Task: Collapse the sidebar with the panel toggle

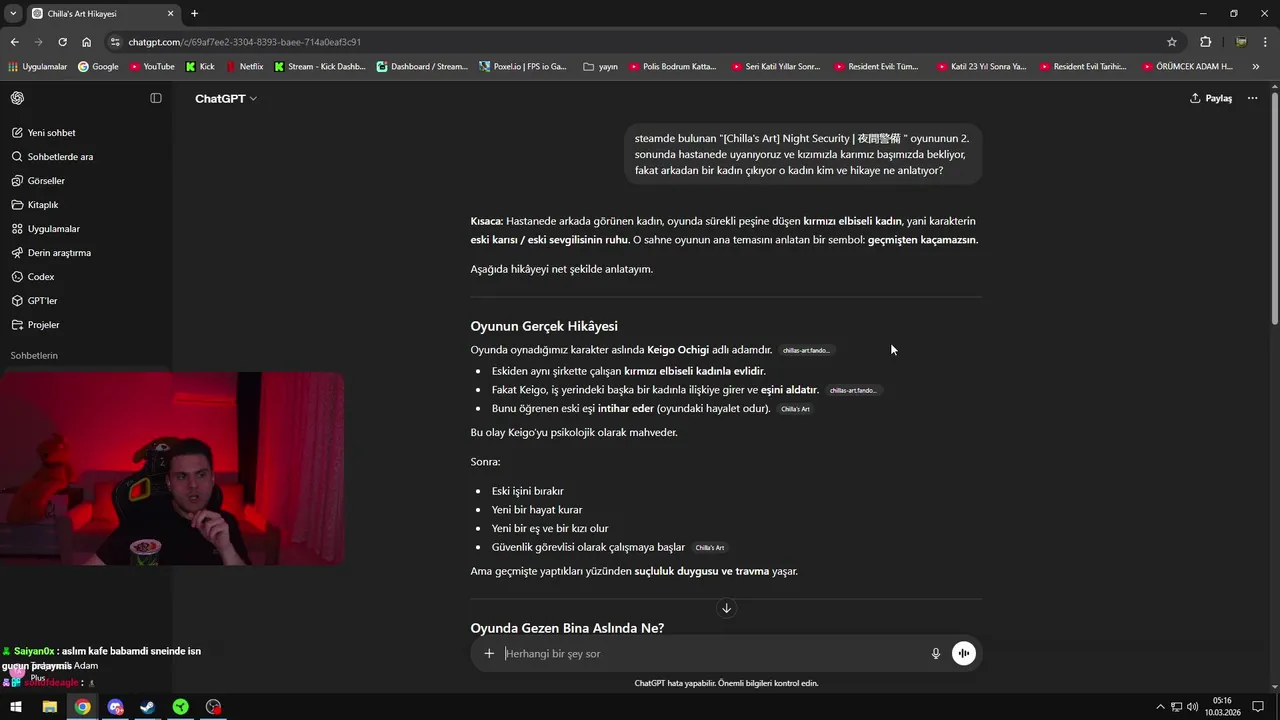Action: (156, 98)
